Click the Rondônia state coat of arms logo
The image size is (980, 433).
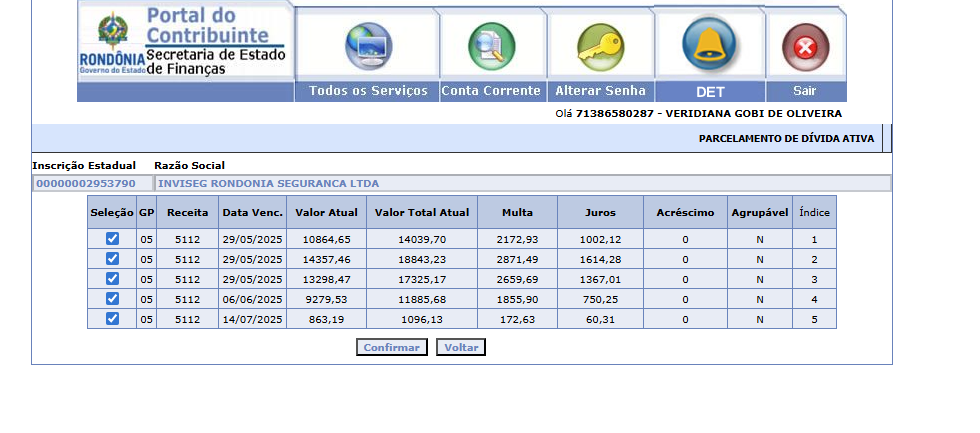tap(110, 34)
